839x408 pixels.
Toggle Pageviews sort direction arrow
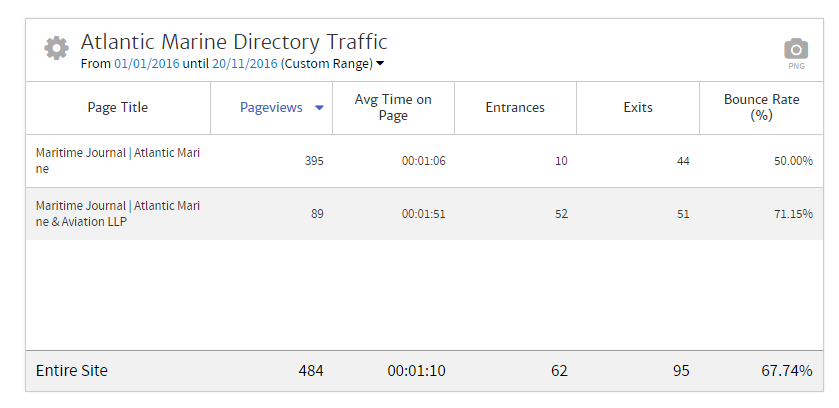coord(319,108)
